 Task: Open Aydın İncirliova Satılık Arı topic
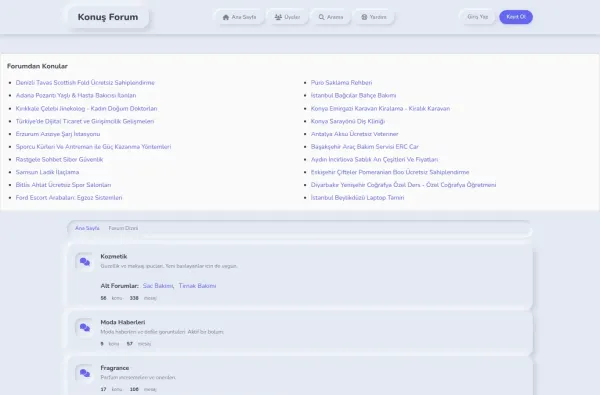coord(375,159)
